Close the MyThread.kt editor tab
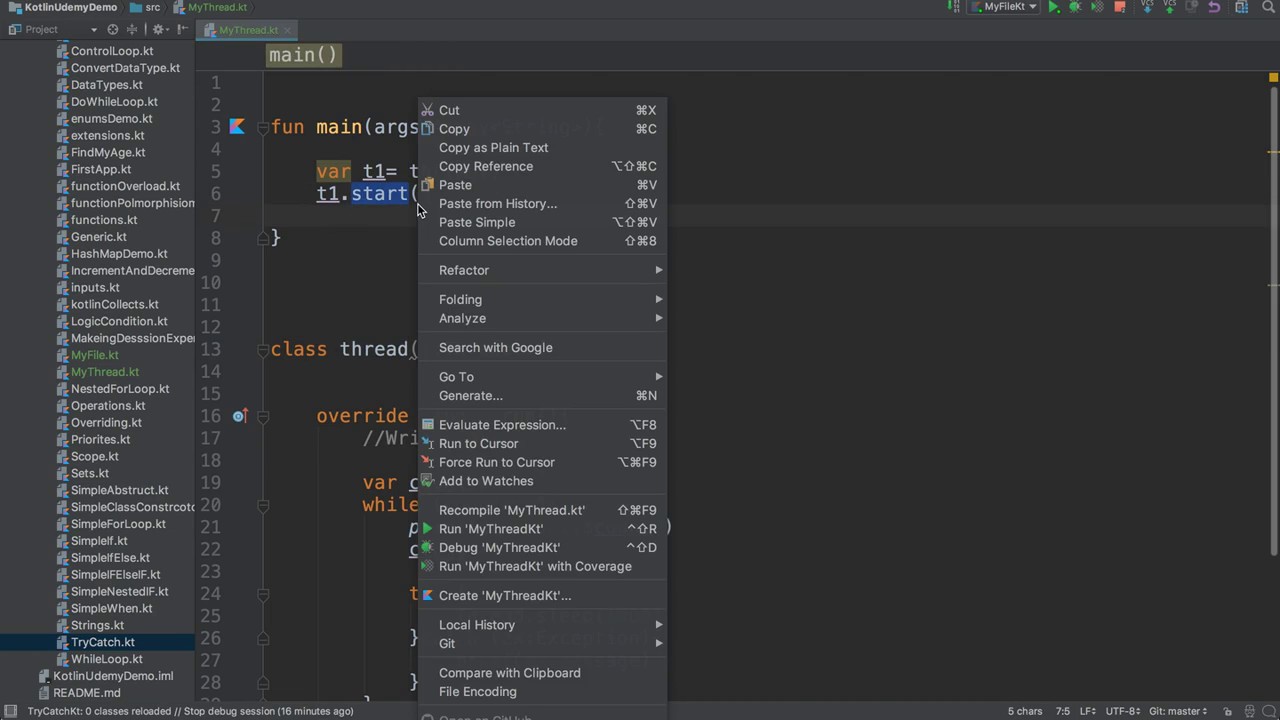1280x720 pixels. click(x=288, y=31)
